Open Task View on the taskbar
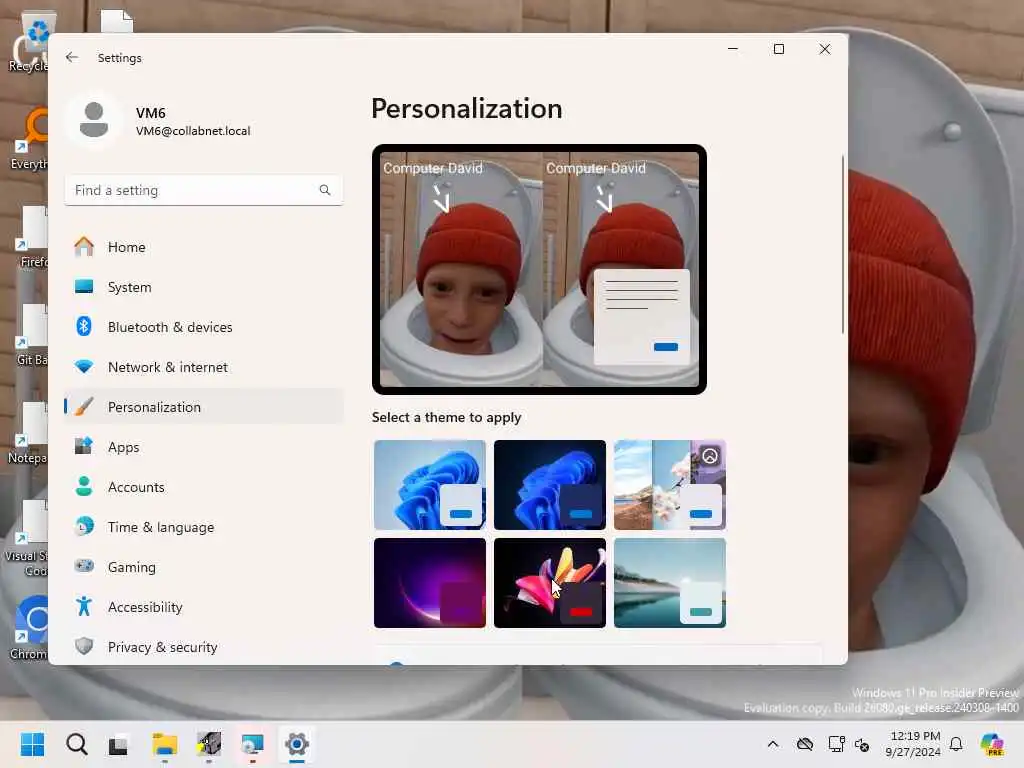Viewport: 1024px width, 768px height. tap(119, 744)
